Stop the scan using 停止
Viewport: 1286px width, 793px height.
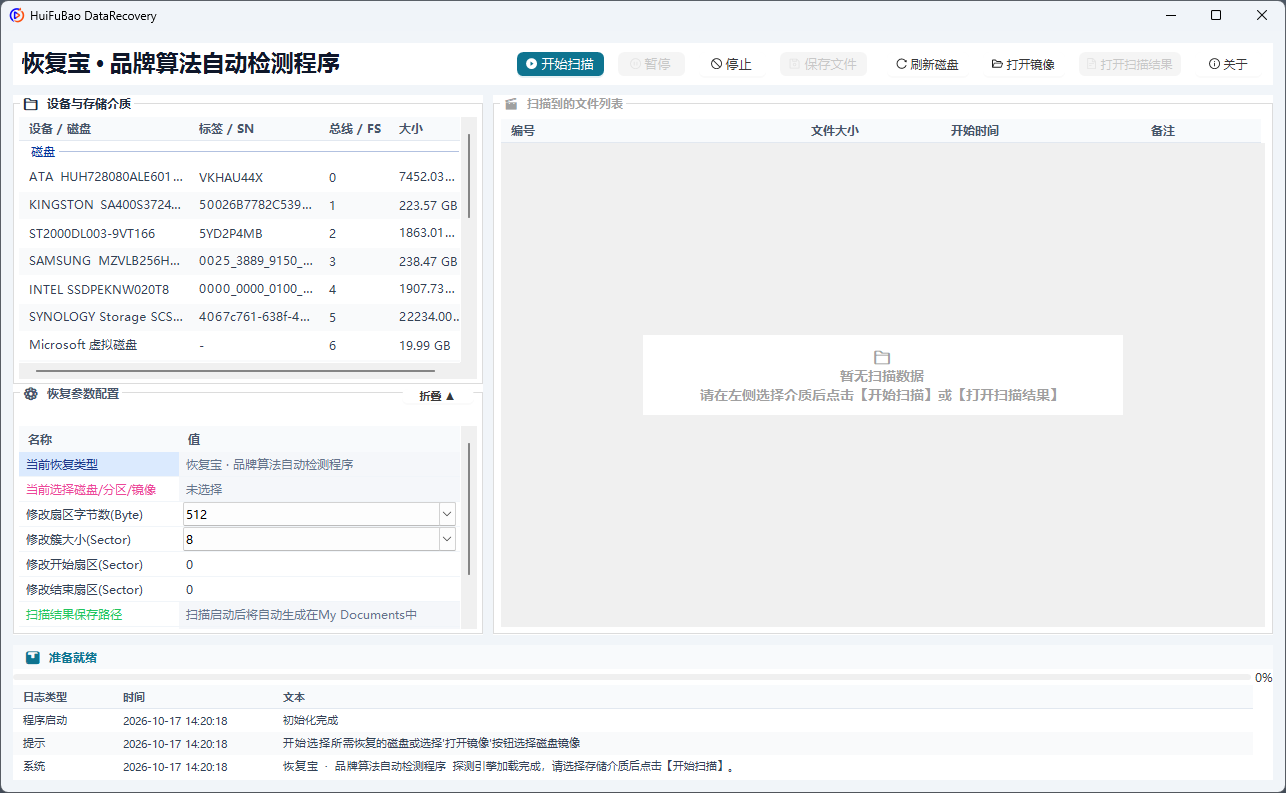[731, 64]
